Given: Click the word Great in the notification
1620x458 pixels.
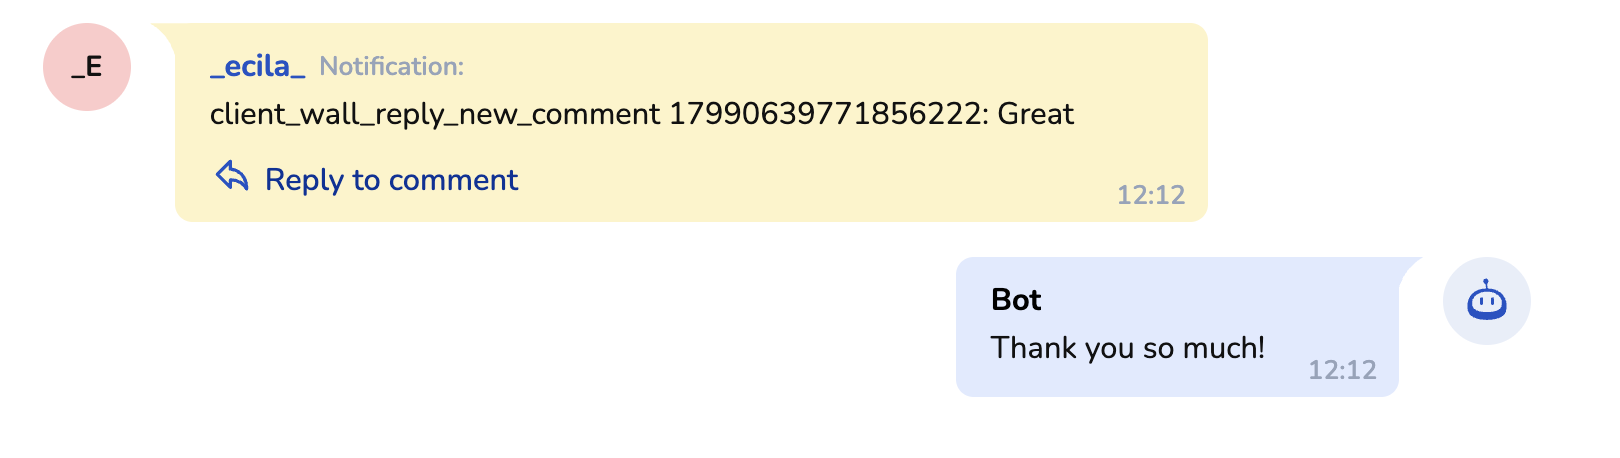Looking at the screenshot, I should [1036, 114].
